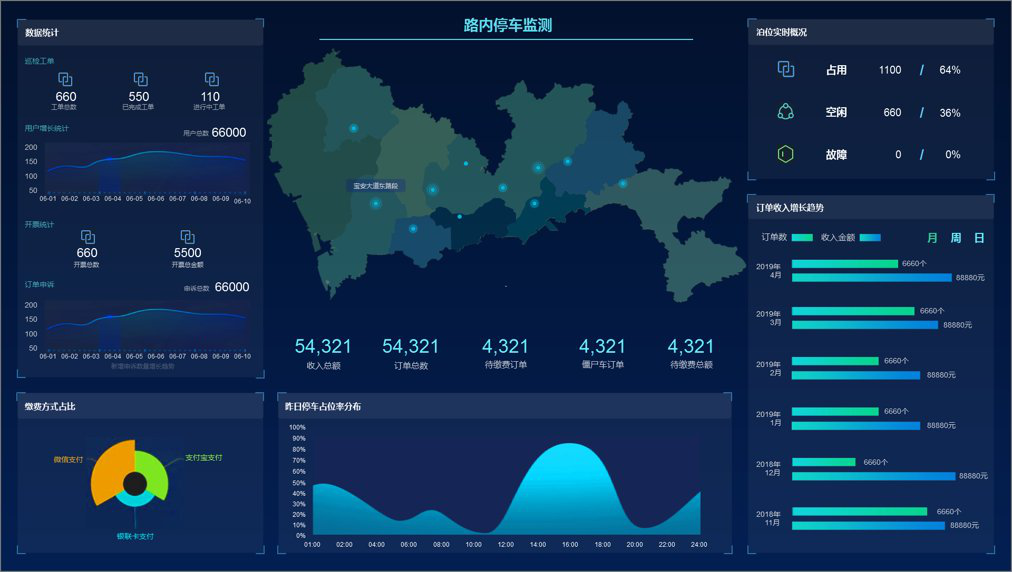Click the 2018年12月 收入金额 bar
1012x572 pixels.
pos(873,476)
